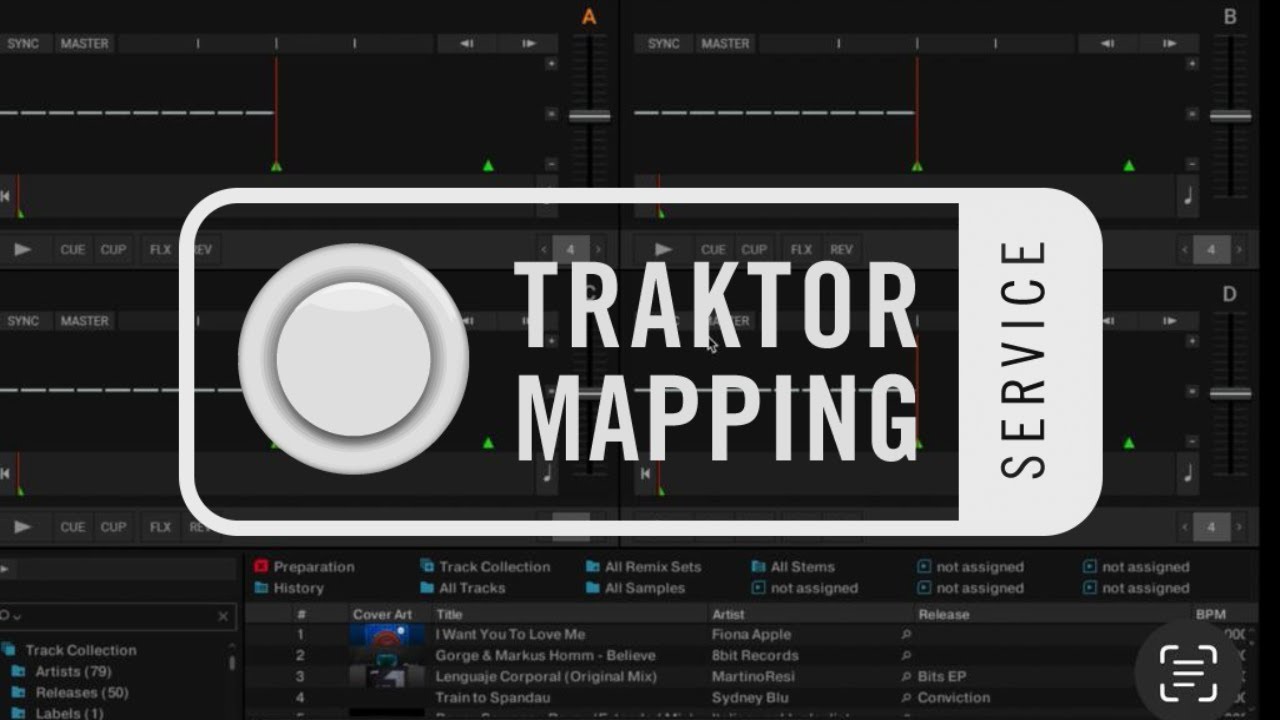
Task: Click tempo bend up arrow on Deck B
Action: [x=1169, y=44]
